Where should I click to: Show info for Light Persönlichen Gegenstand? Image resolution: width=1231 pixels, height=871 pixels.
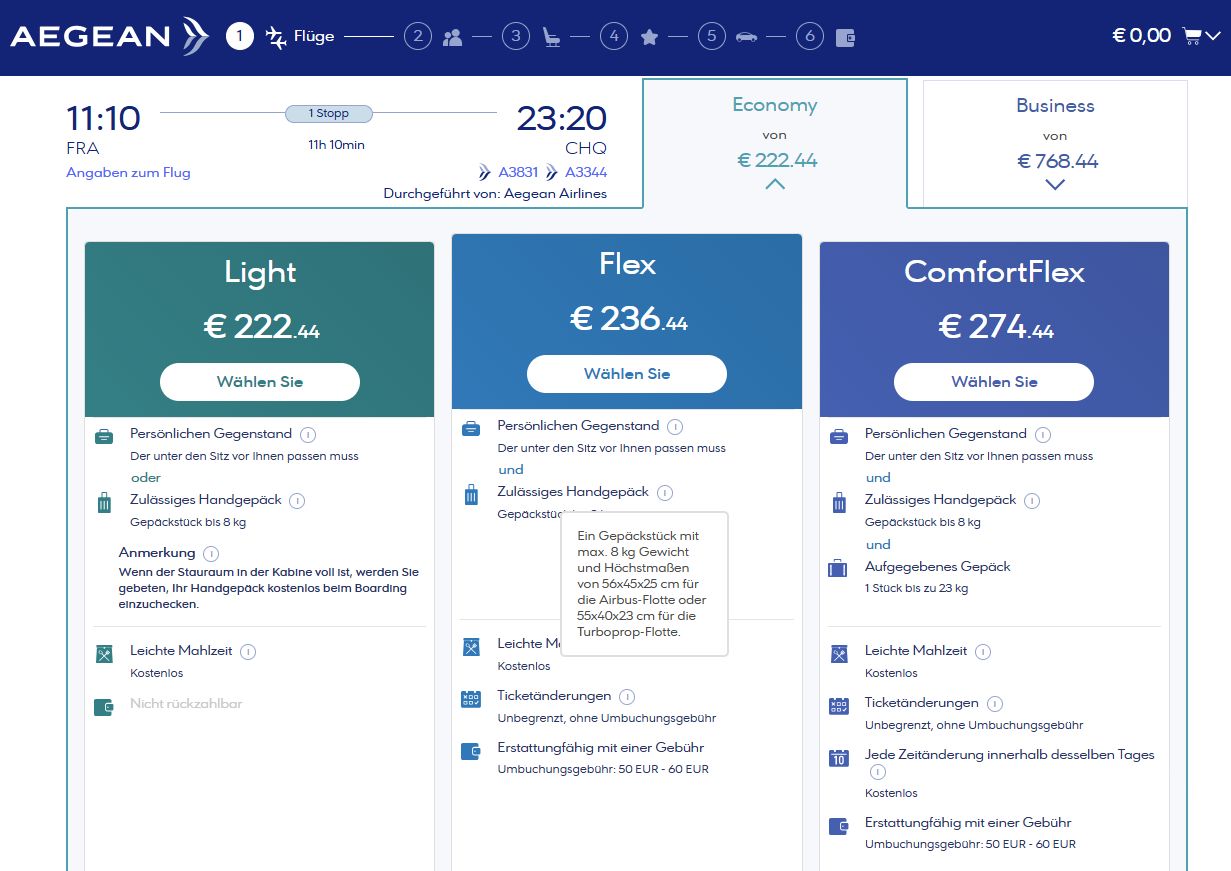(308, 434)
